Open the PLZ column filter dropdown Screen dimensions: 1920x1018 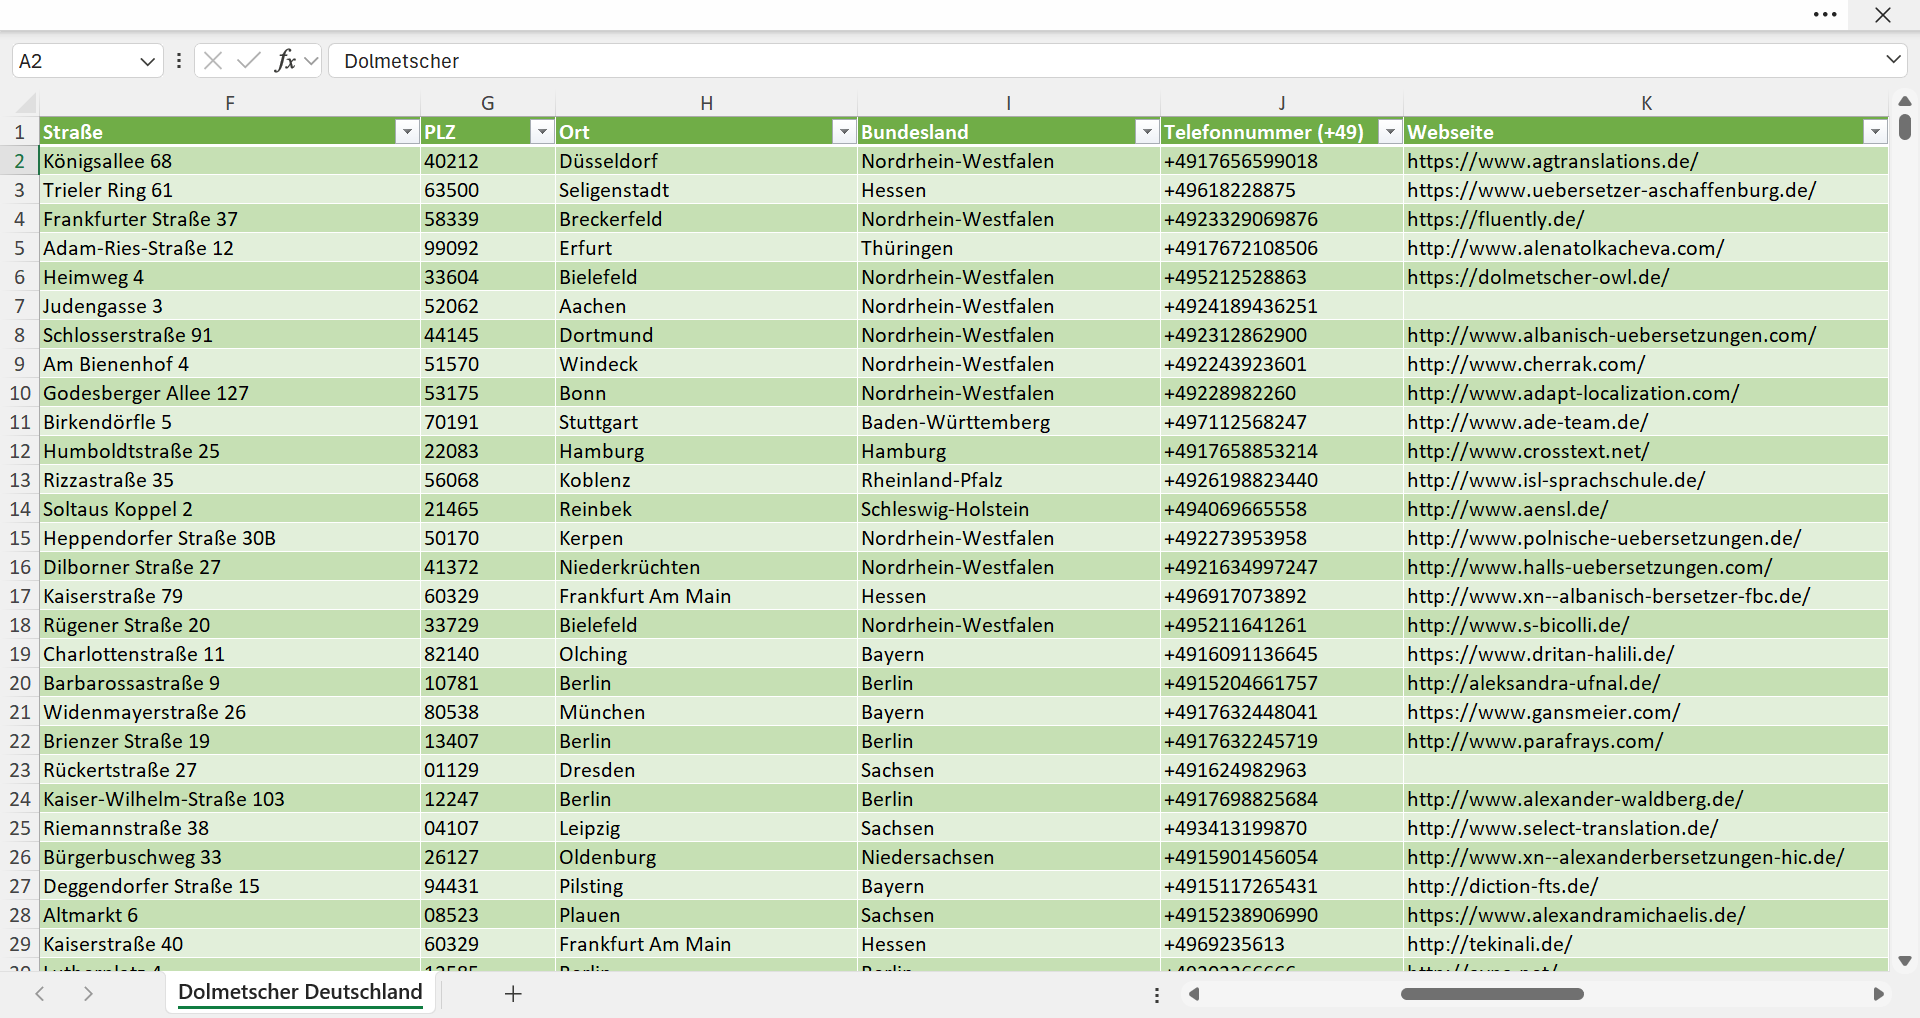pos(542,132)
